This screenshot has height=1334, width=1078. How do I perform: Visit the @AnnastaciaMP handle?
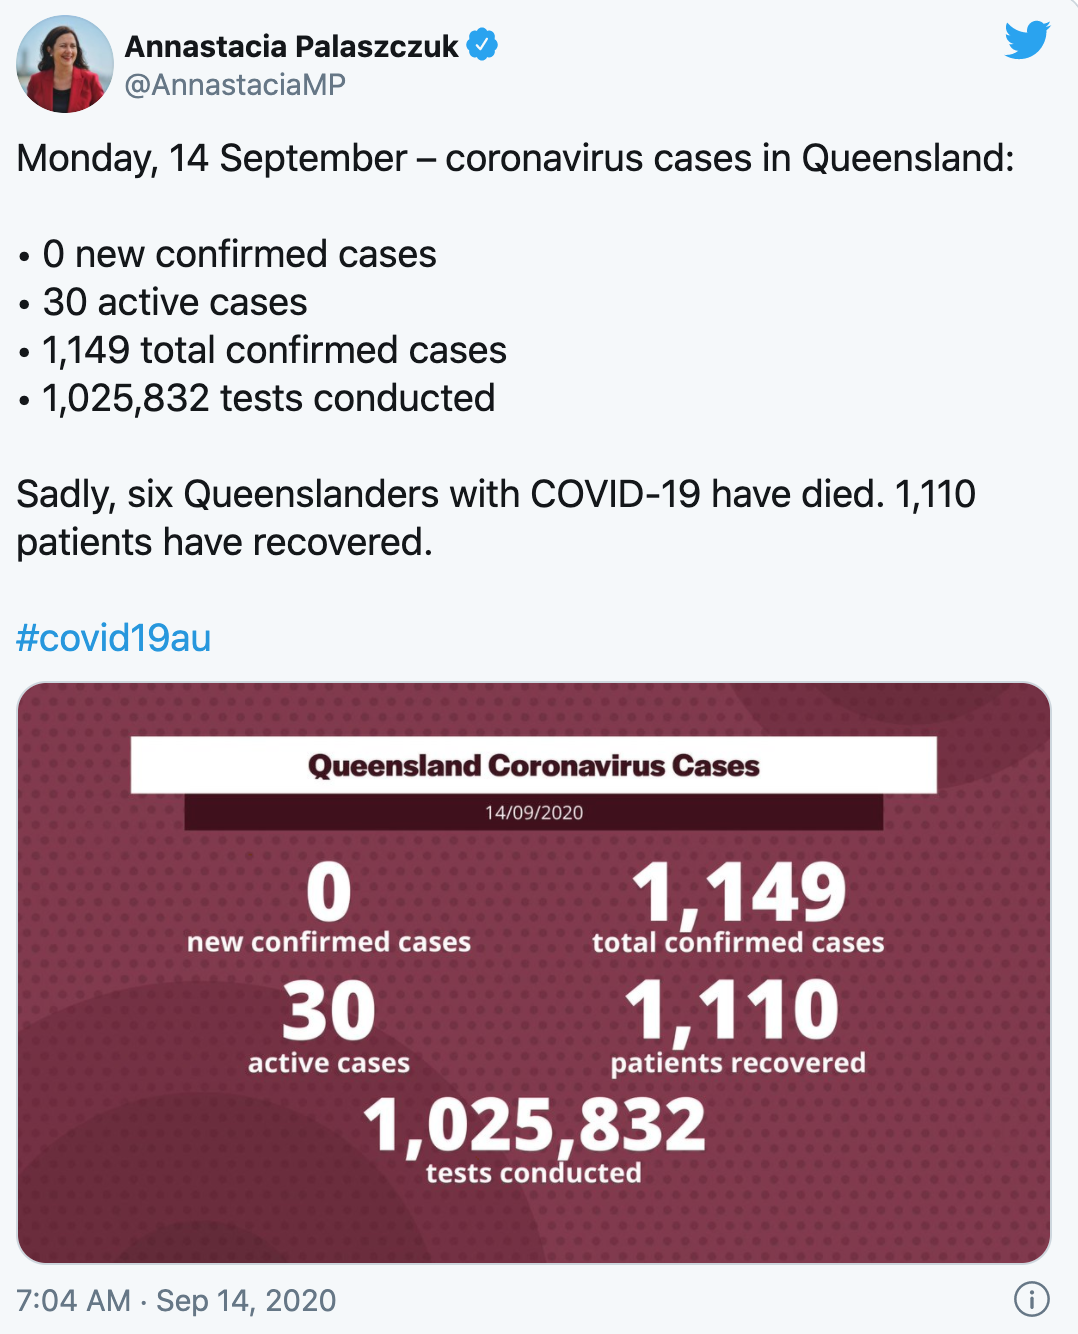(235, 85)
